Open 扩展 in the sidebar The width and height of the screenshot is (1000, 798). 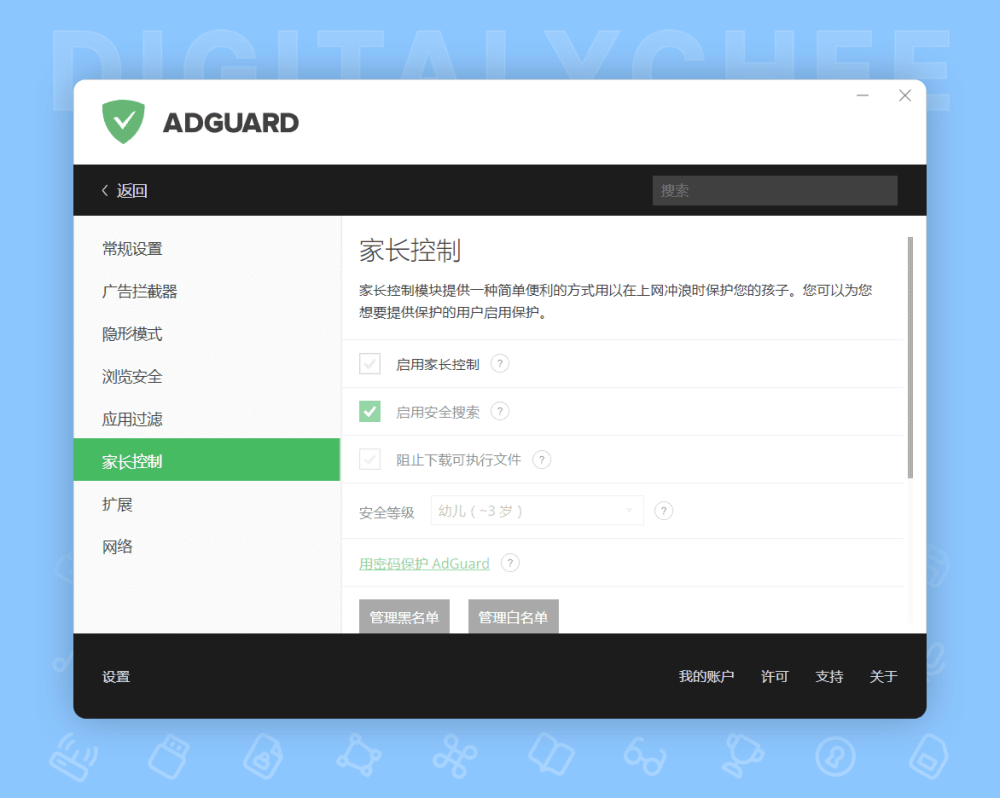(207, 504)
